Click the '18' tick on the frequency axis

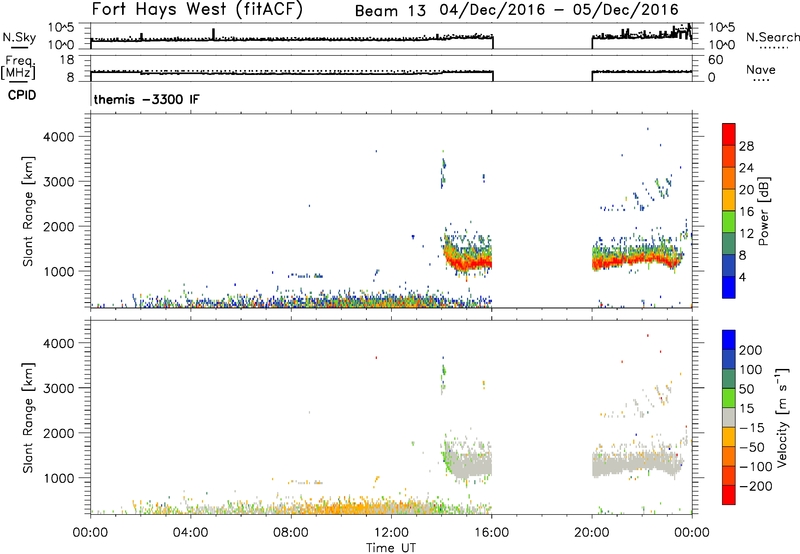[x=67, y=60]
